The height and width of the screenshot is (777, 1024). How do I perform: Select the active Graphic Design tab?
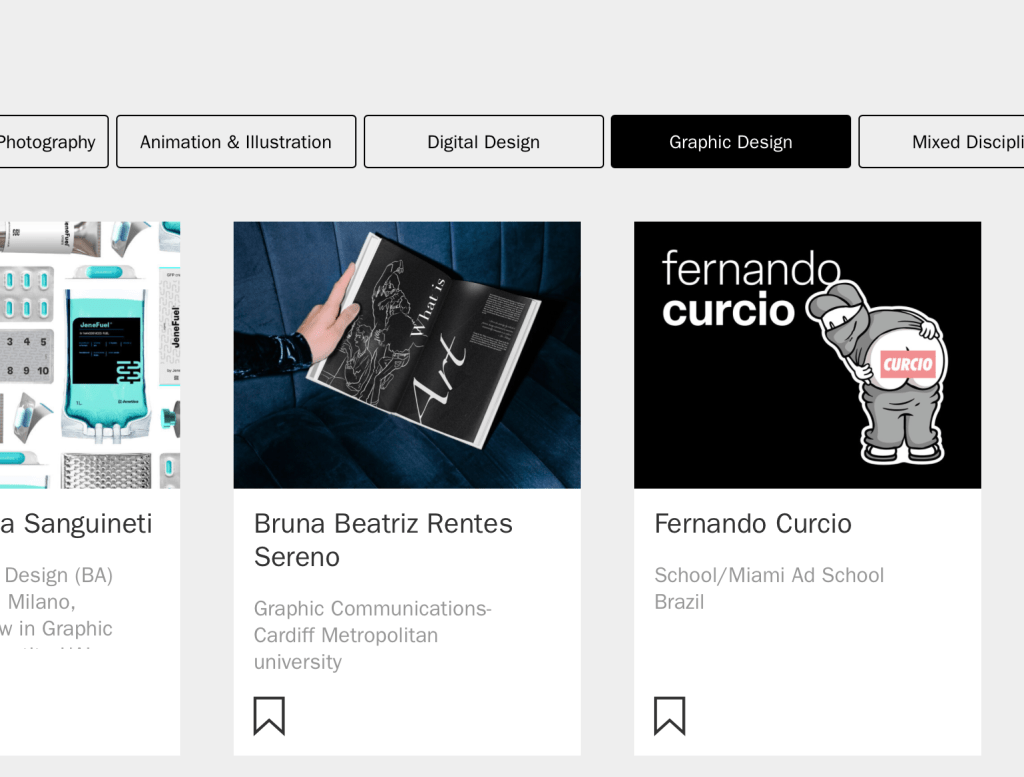coord(730,142)
